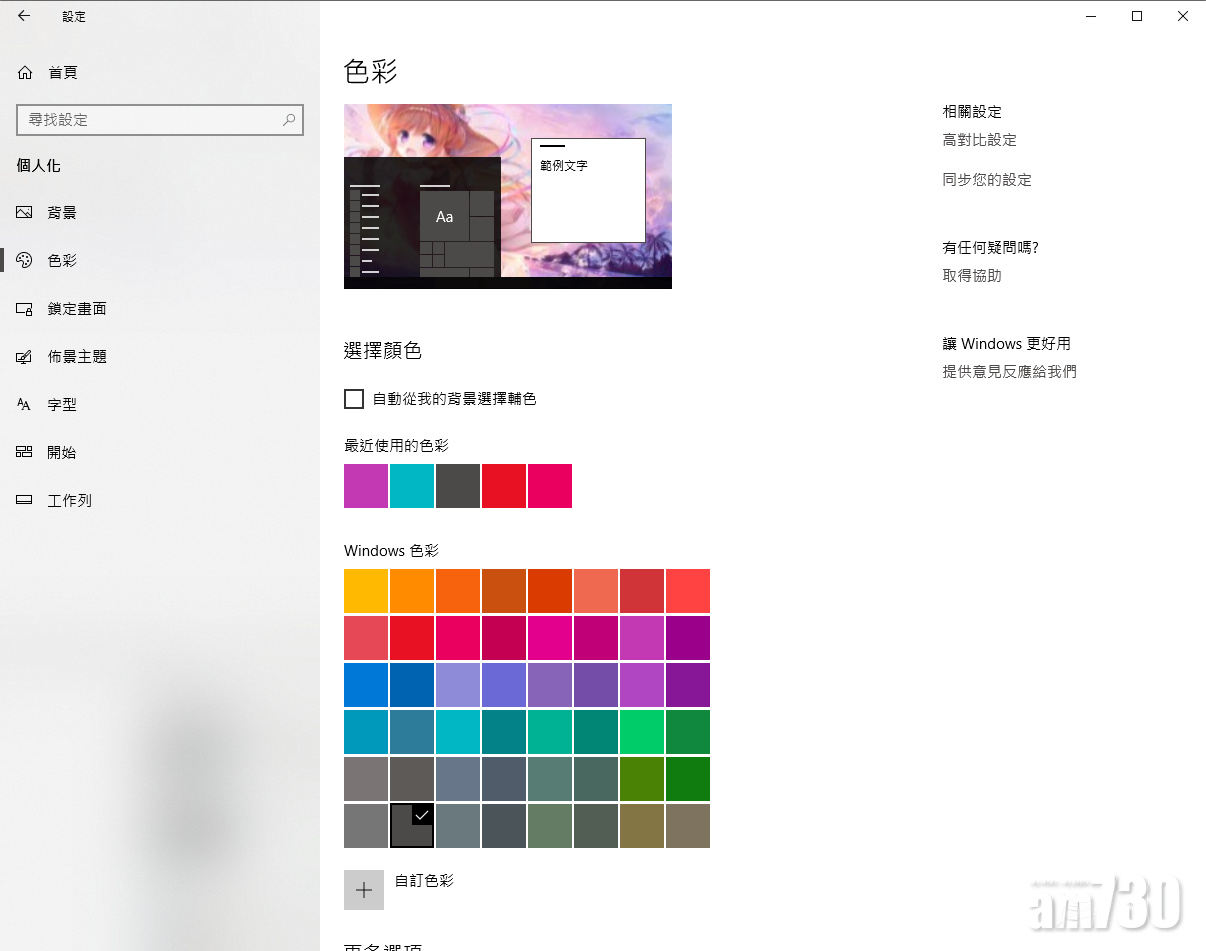This screenshot has width=1206, height=951.
Task: Open the 首頁 home icon
Action: coord(25,73)
